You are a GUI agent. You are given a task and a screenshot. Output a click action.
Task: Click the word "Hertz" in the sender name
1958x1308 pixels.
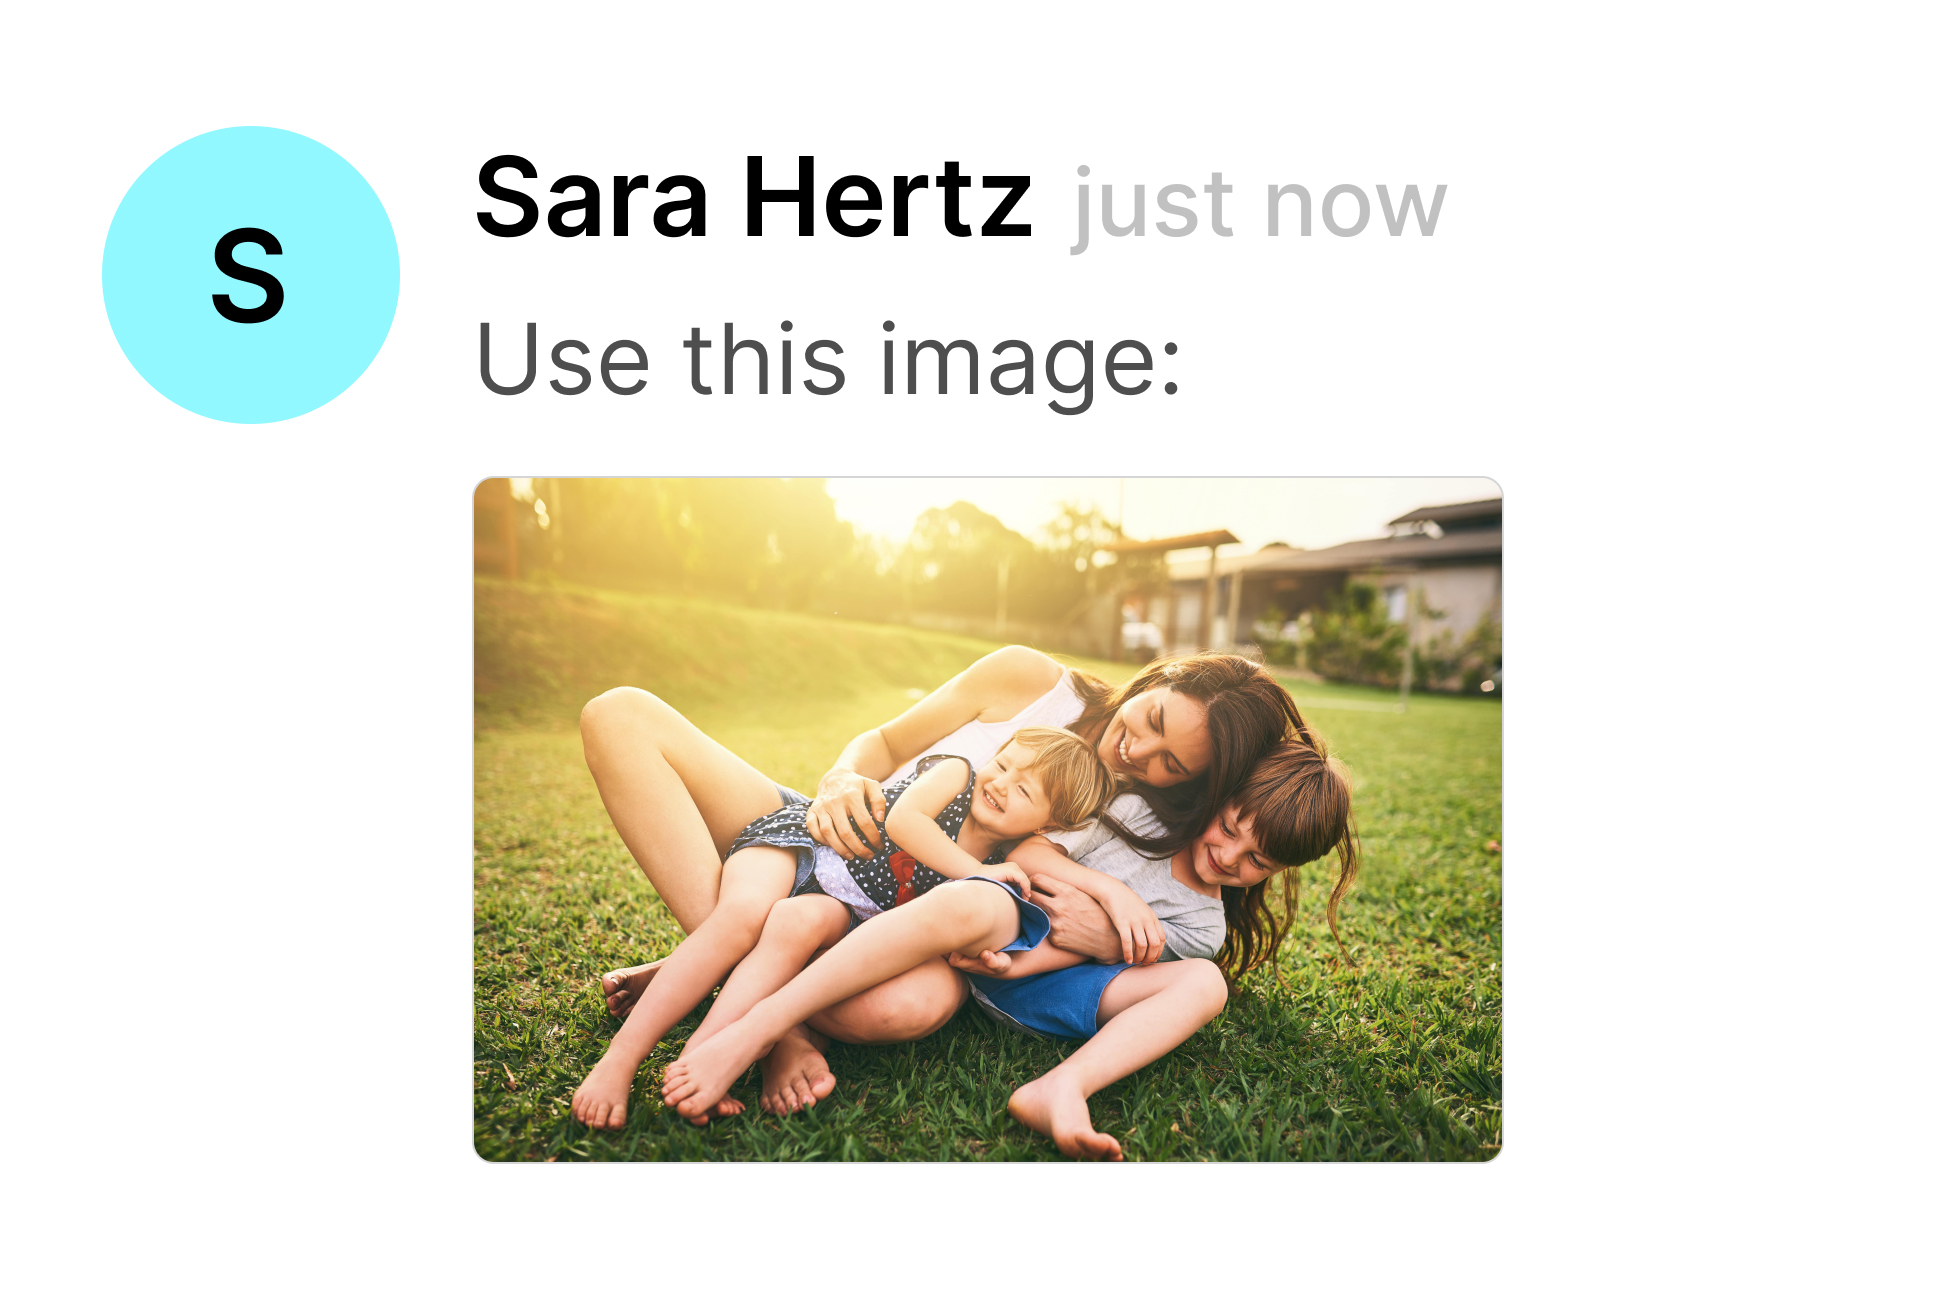888,198
